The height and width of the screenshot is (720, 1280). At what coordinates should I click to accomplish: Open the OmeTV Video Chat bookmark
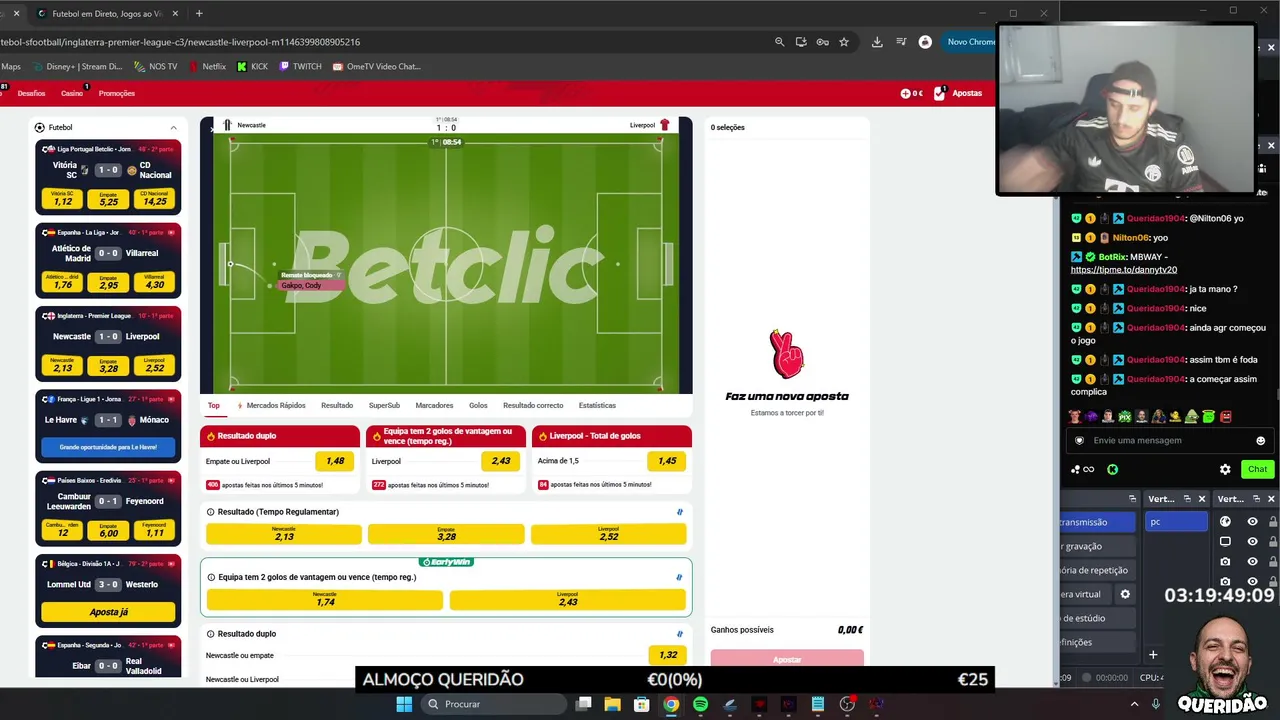[x=376, y=67]
